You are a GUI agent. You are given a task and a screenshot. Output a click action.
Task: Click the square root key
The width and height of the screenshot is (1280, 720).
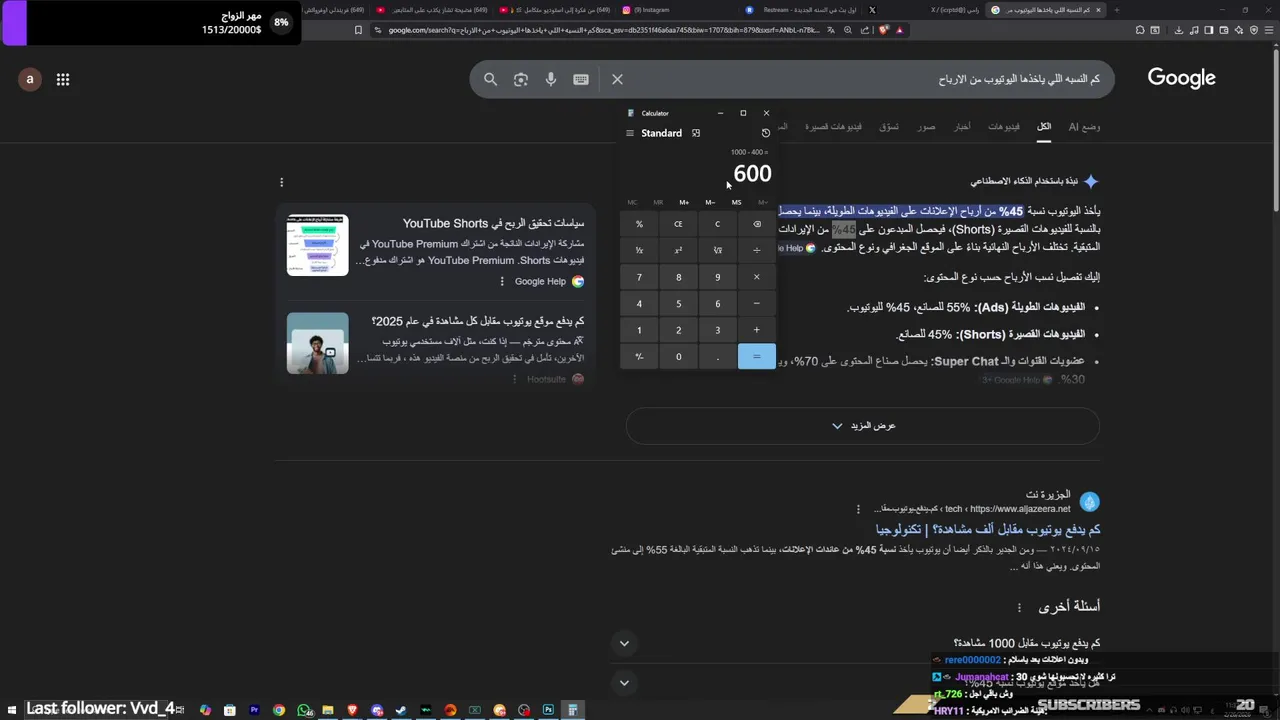point(717,250)
